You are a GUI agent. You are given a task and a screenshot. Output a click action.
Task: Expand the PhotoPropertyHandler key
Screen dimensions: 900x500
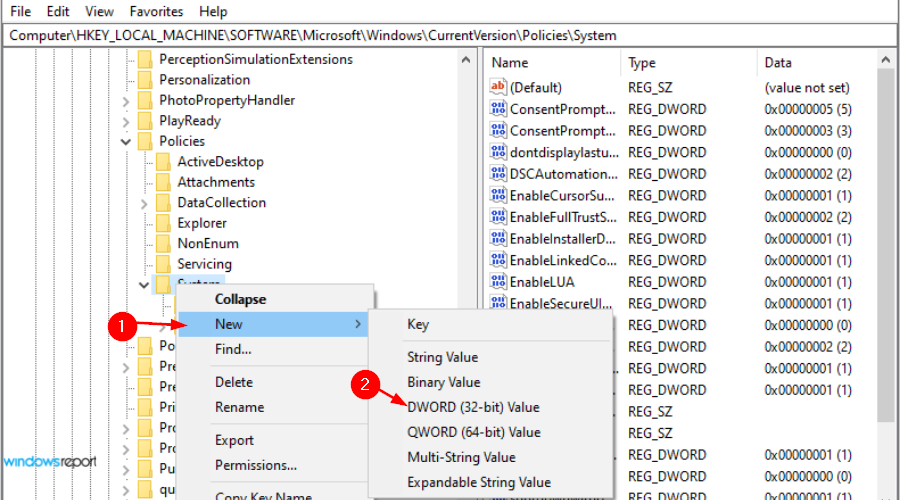click(126, 102)
